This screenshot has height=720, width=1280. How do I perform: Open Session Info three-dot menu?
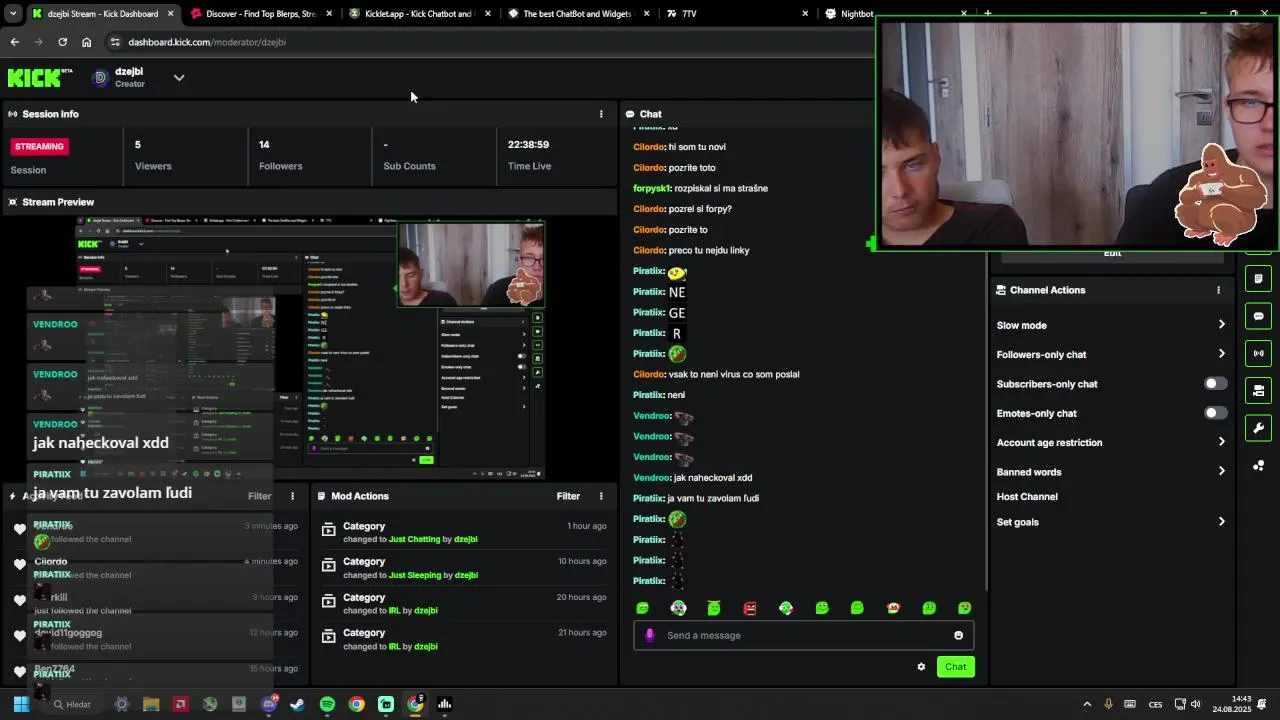pos(601,114)
